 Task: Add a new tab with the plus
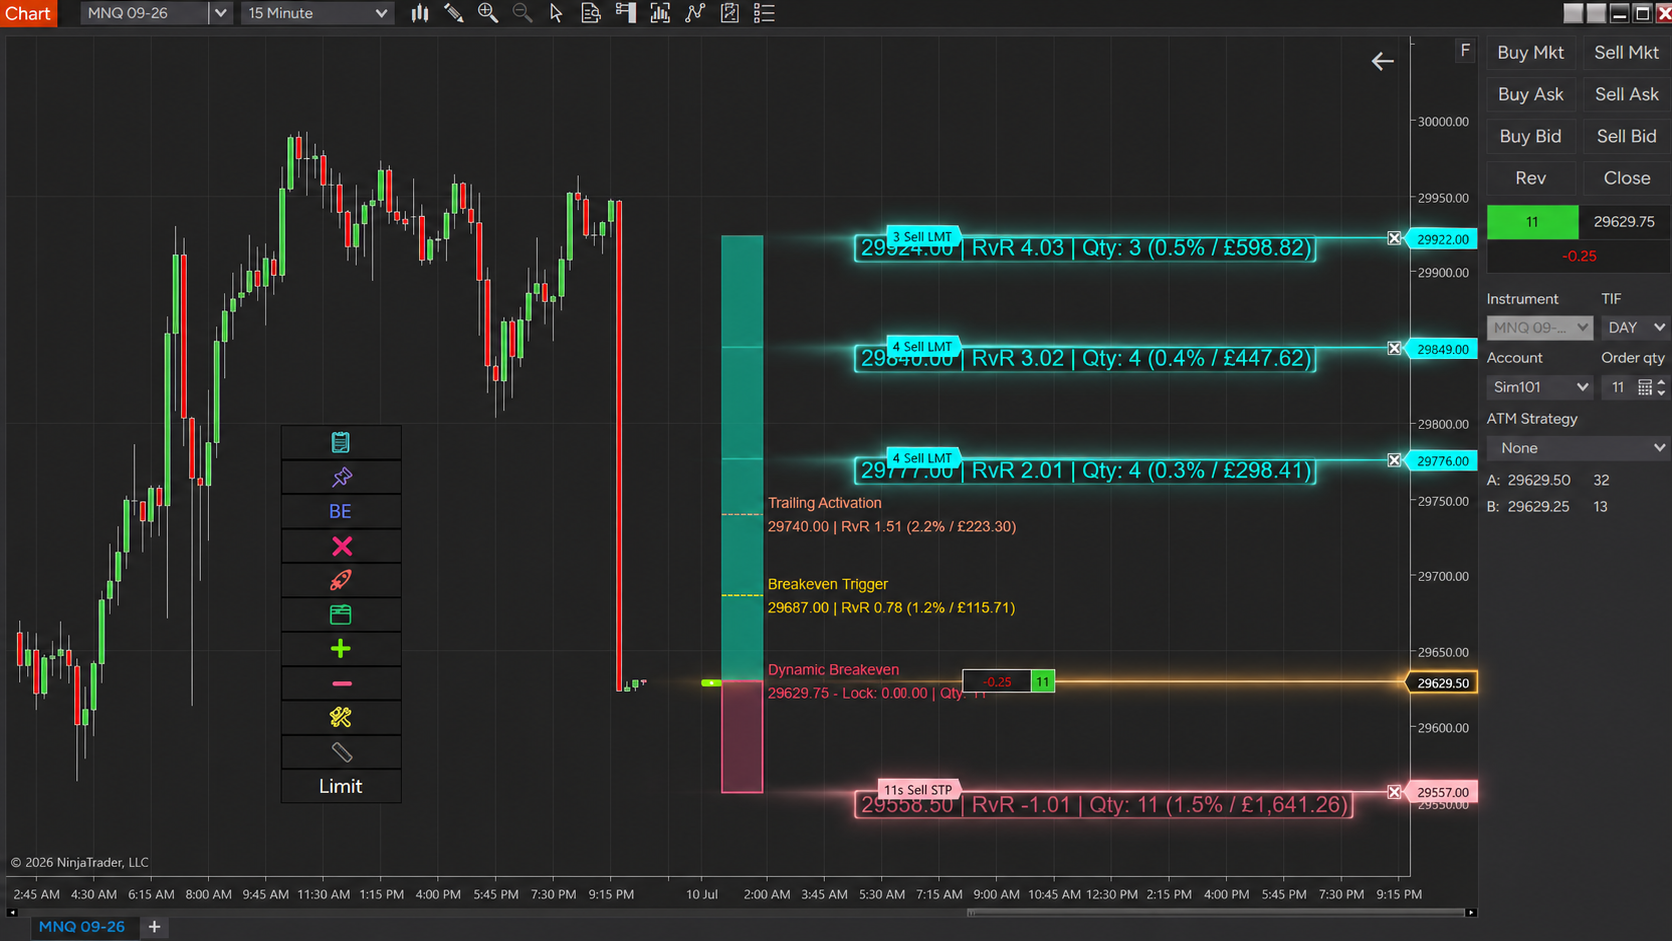pos(154,927)
